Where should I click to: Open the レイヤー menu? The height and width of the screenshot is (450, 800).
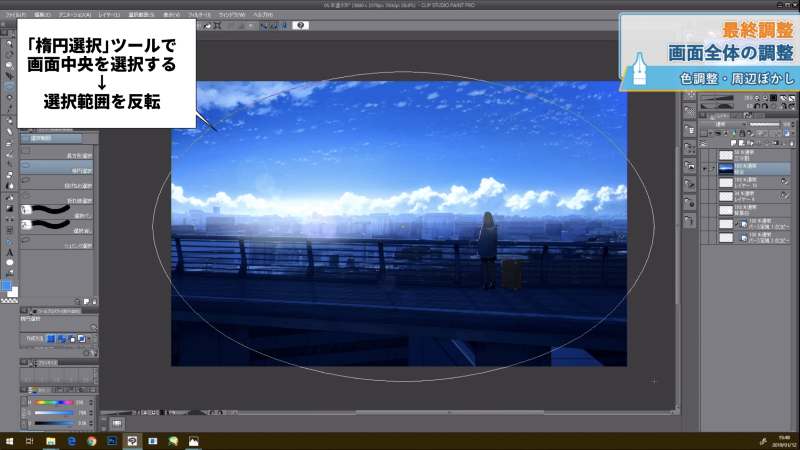pyautogui.click(x=109, y=15)
